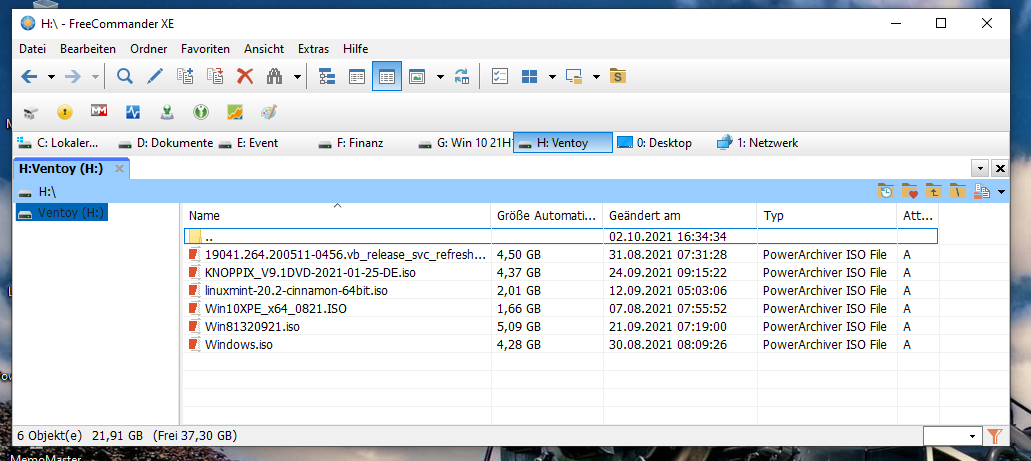This screenshot has height=461, width=1031.
Task: Click the four-squares layout icon
Action: pos(530,76)
